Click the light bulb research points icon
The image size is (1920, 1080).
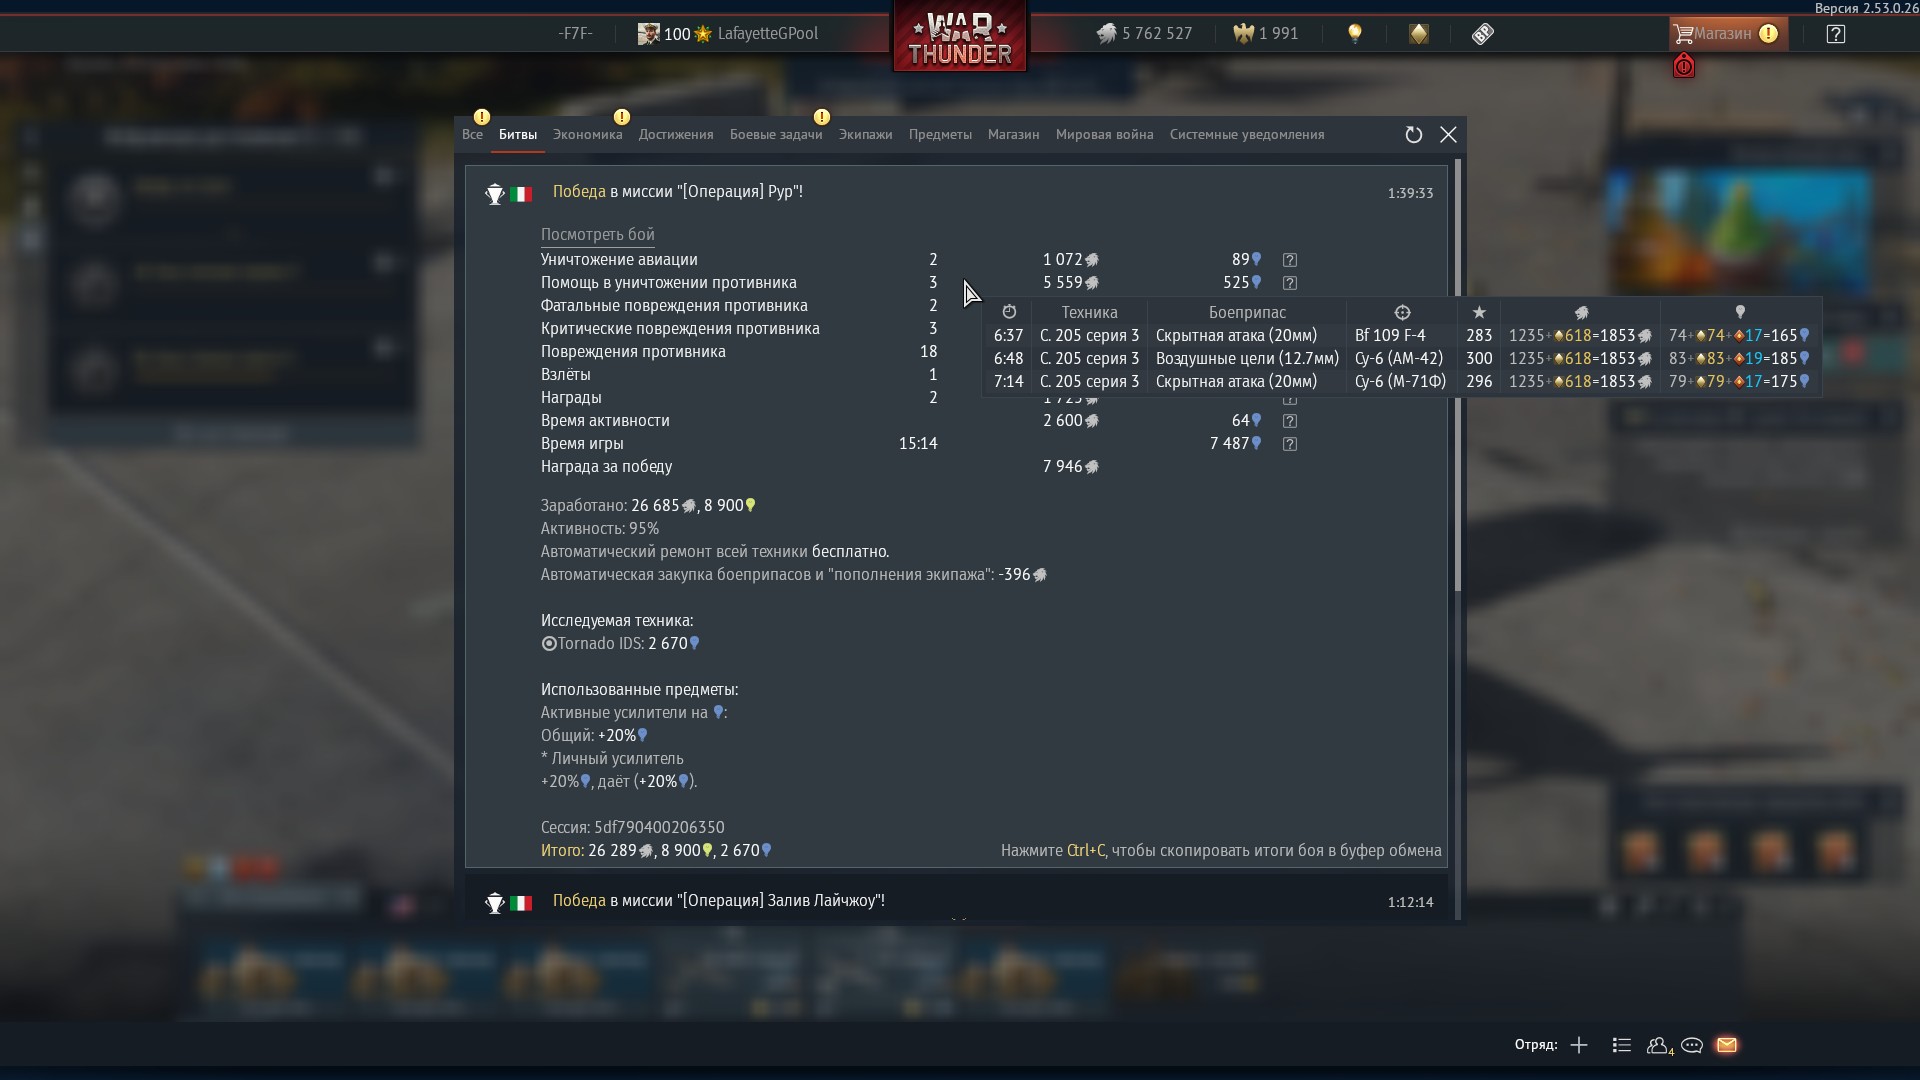(1355, 34)
